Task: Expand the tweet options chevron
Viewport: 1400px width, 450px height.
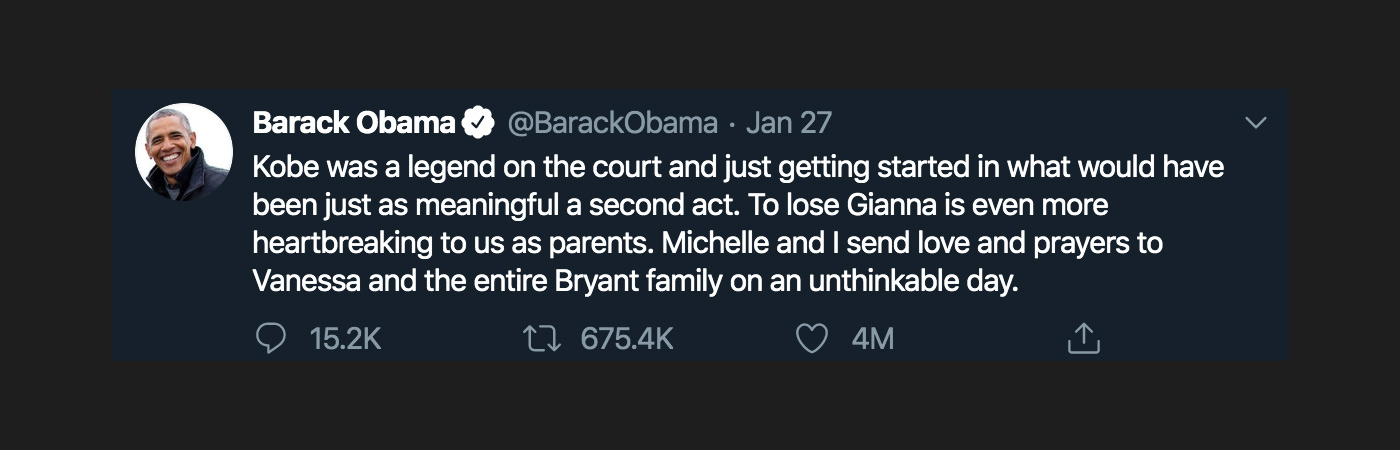Action: [1254, 123]
